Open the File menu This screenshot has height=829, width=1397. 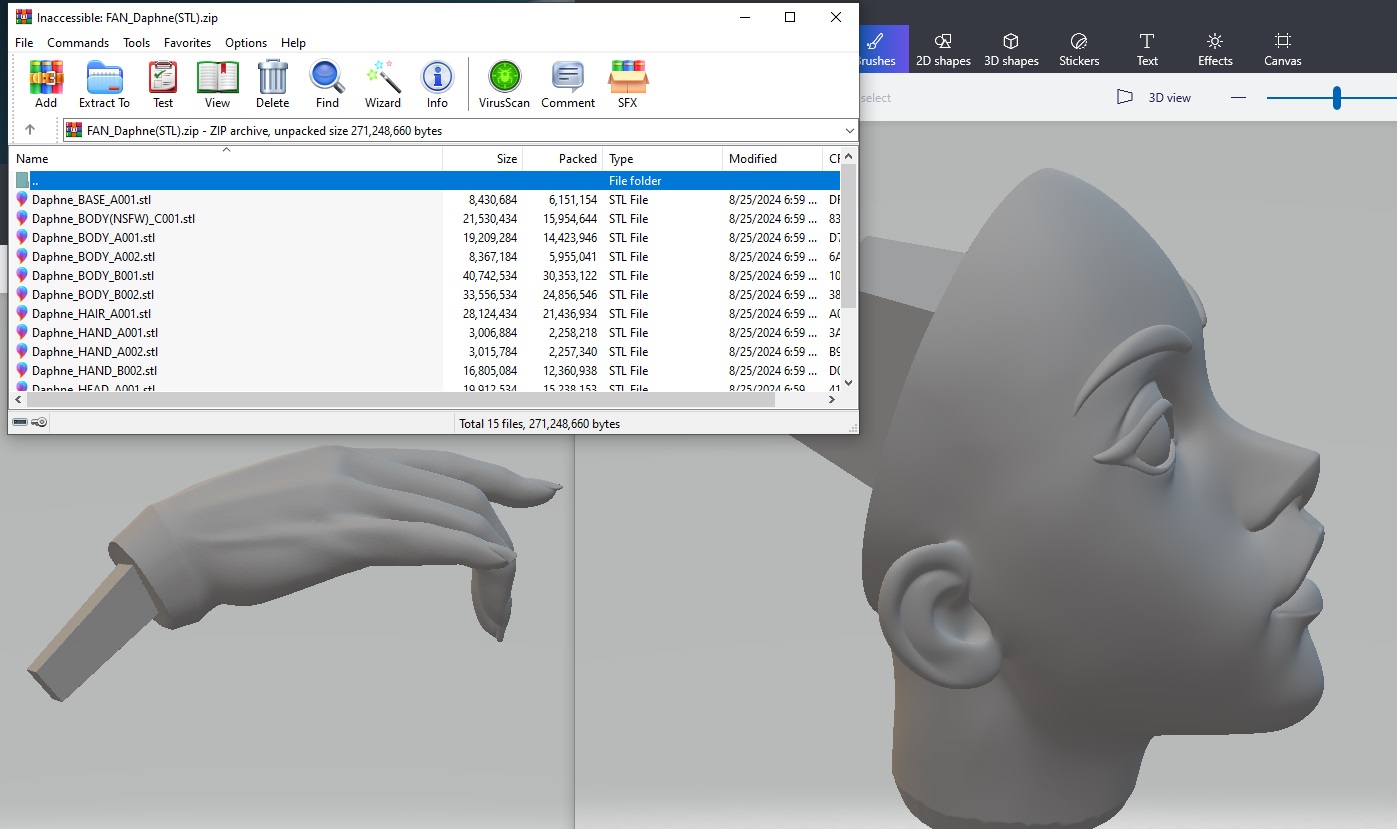[x=24, y=43]
